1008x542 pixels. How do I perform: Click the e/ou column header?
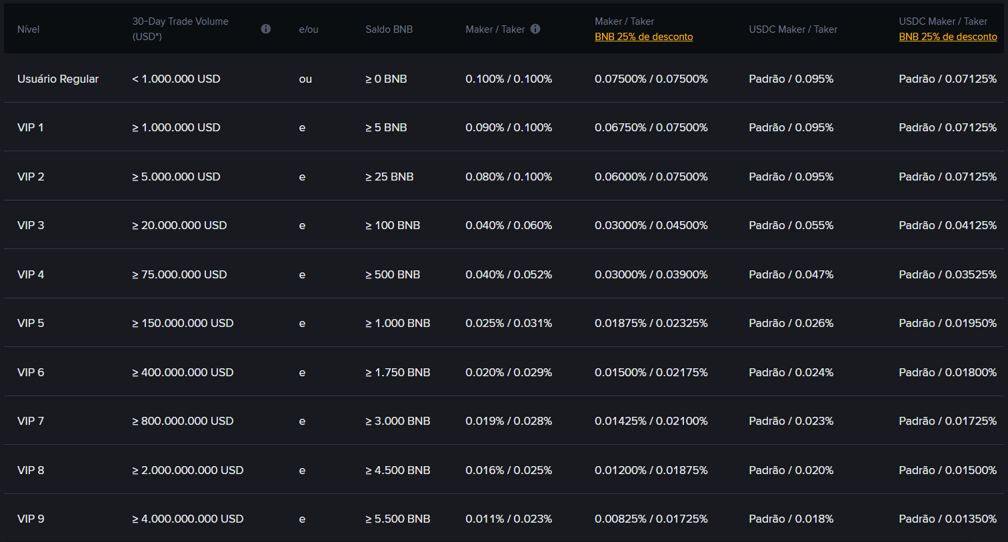coord(308,29)
